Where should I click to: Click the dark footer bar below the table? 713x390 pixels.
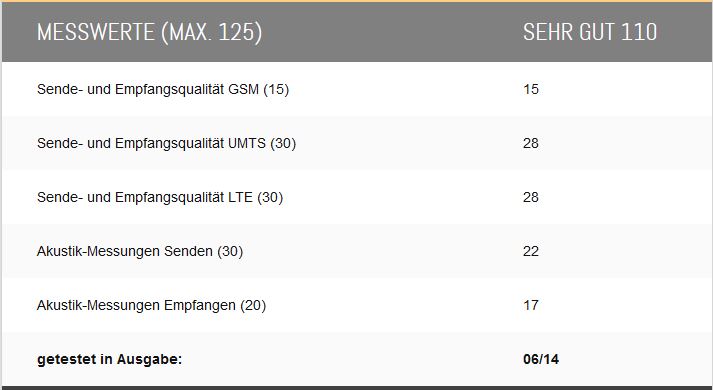(x=356, y=388)
